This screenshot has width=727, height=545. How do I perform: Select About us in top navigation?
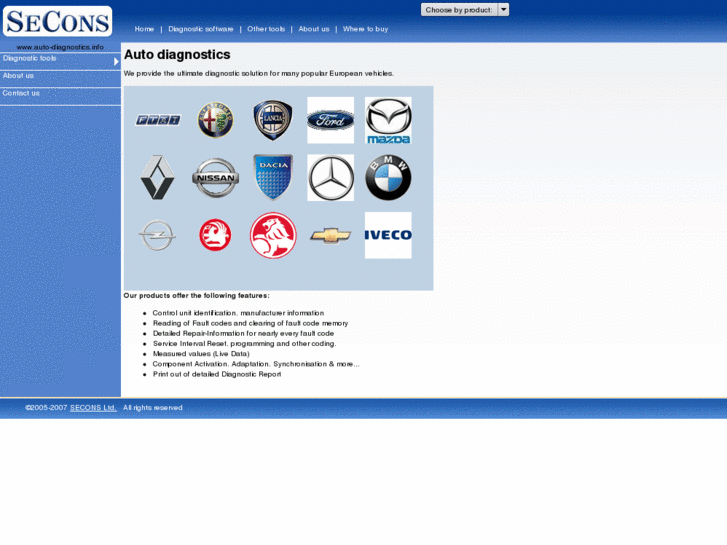pyautogui.click(x=314, y=29)
